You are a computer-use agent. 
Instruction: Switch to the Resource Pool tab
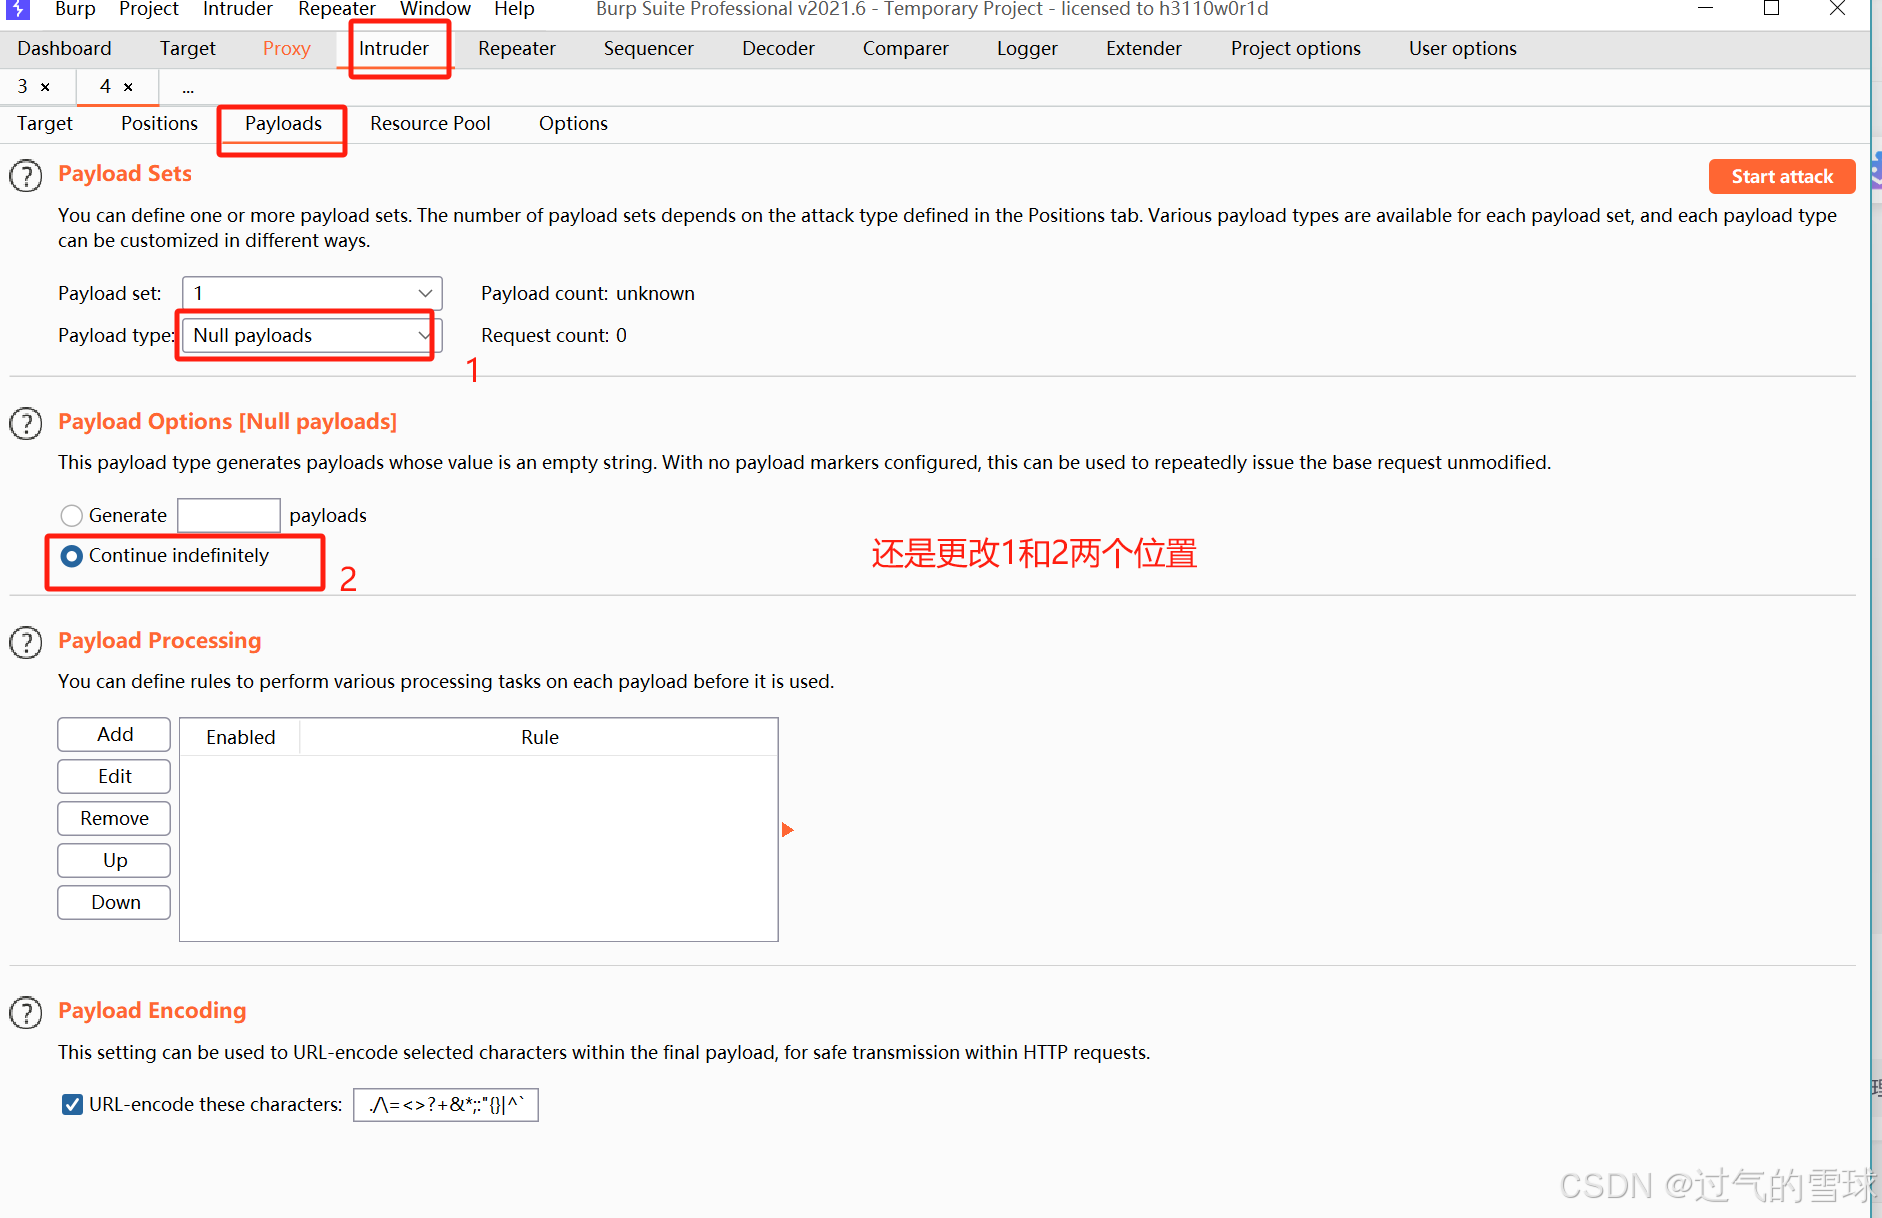(x=430, y=123)
